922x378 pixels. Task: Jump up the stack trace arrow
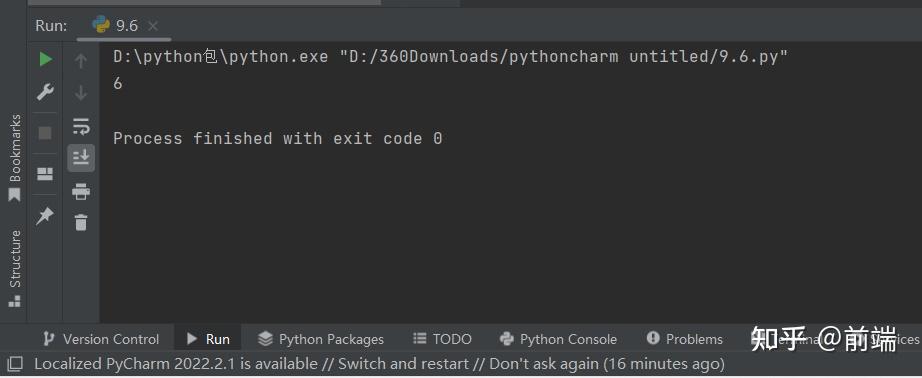coord(81,61)
